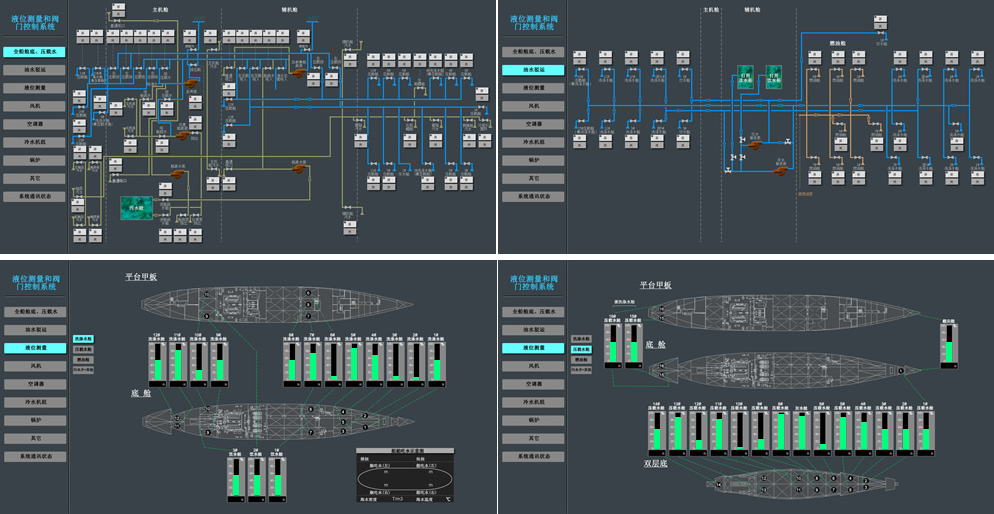Toggle white valve right of upper pump, top-right panel

790,143
